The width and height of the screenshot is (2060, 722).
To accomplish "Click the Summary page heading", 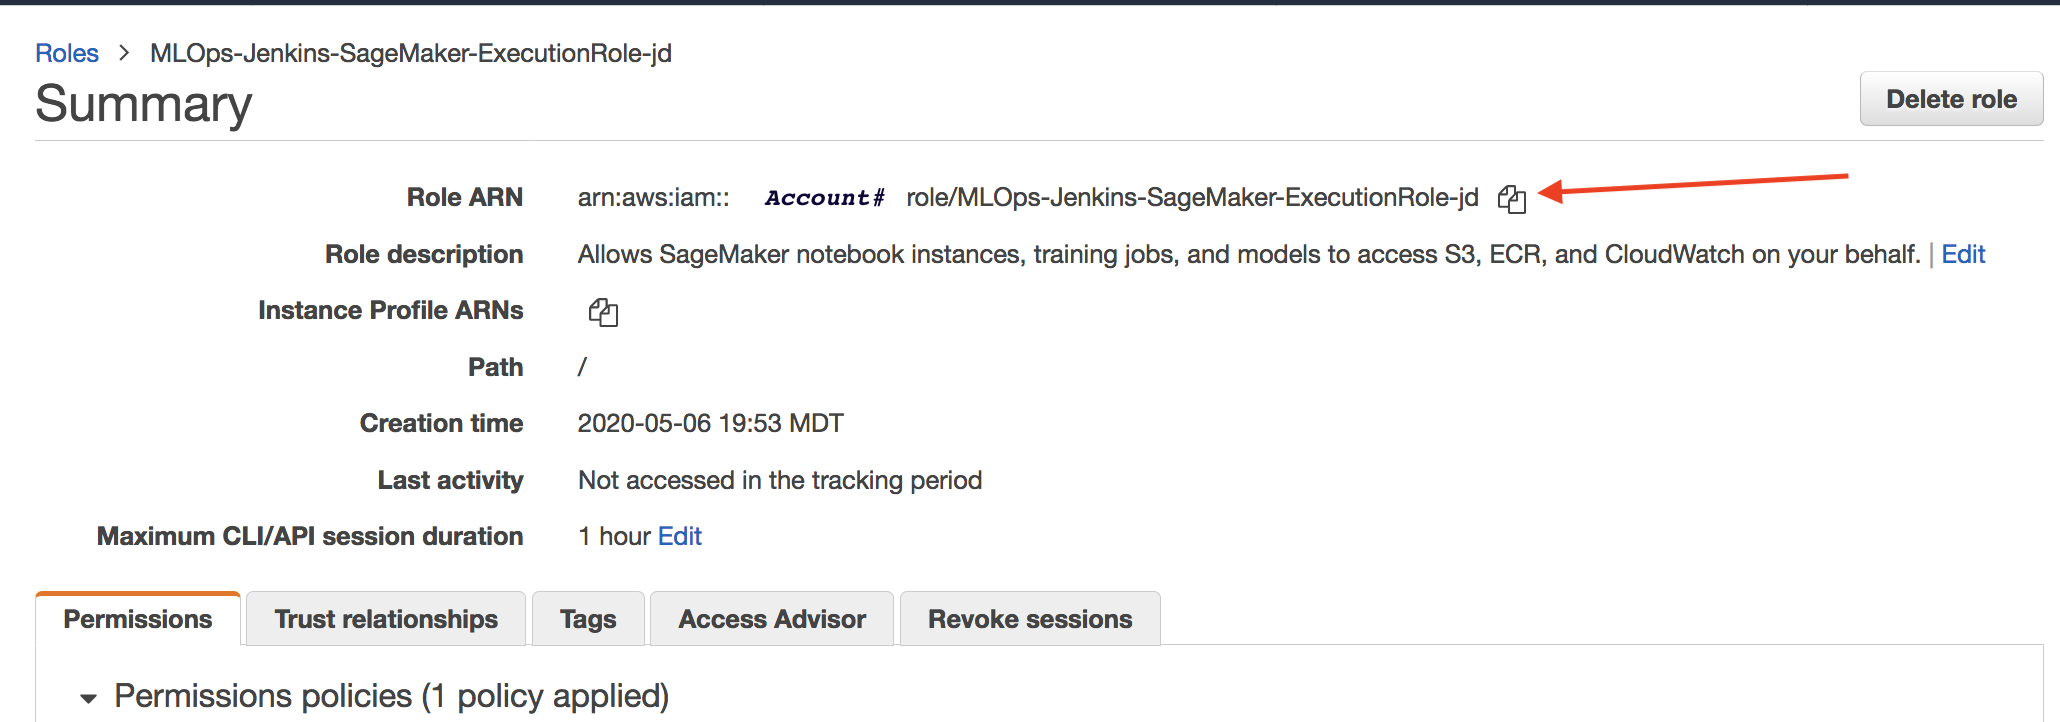I will [144, 104].
